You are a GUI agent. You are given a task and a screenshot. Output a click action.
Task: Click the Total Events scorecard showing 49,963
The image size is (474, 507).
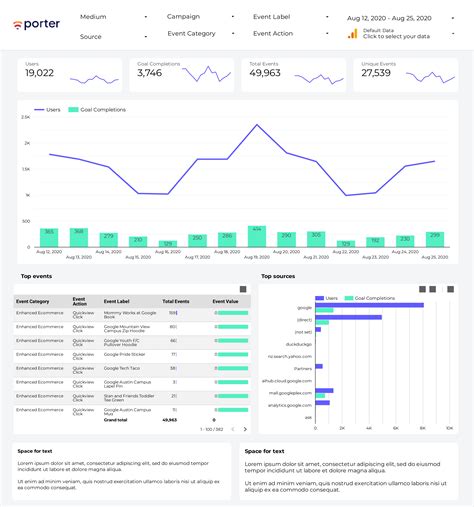(x=294, y=75)
